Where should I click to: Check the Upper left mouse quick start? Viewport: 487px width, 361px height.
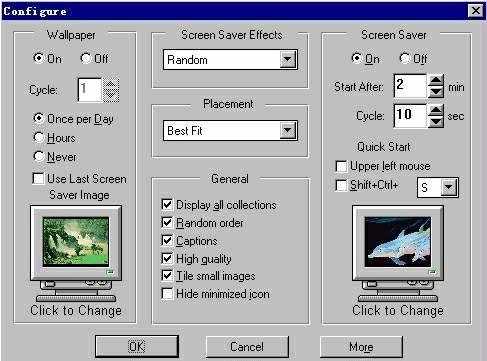point(341,166)
